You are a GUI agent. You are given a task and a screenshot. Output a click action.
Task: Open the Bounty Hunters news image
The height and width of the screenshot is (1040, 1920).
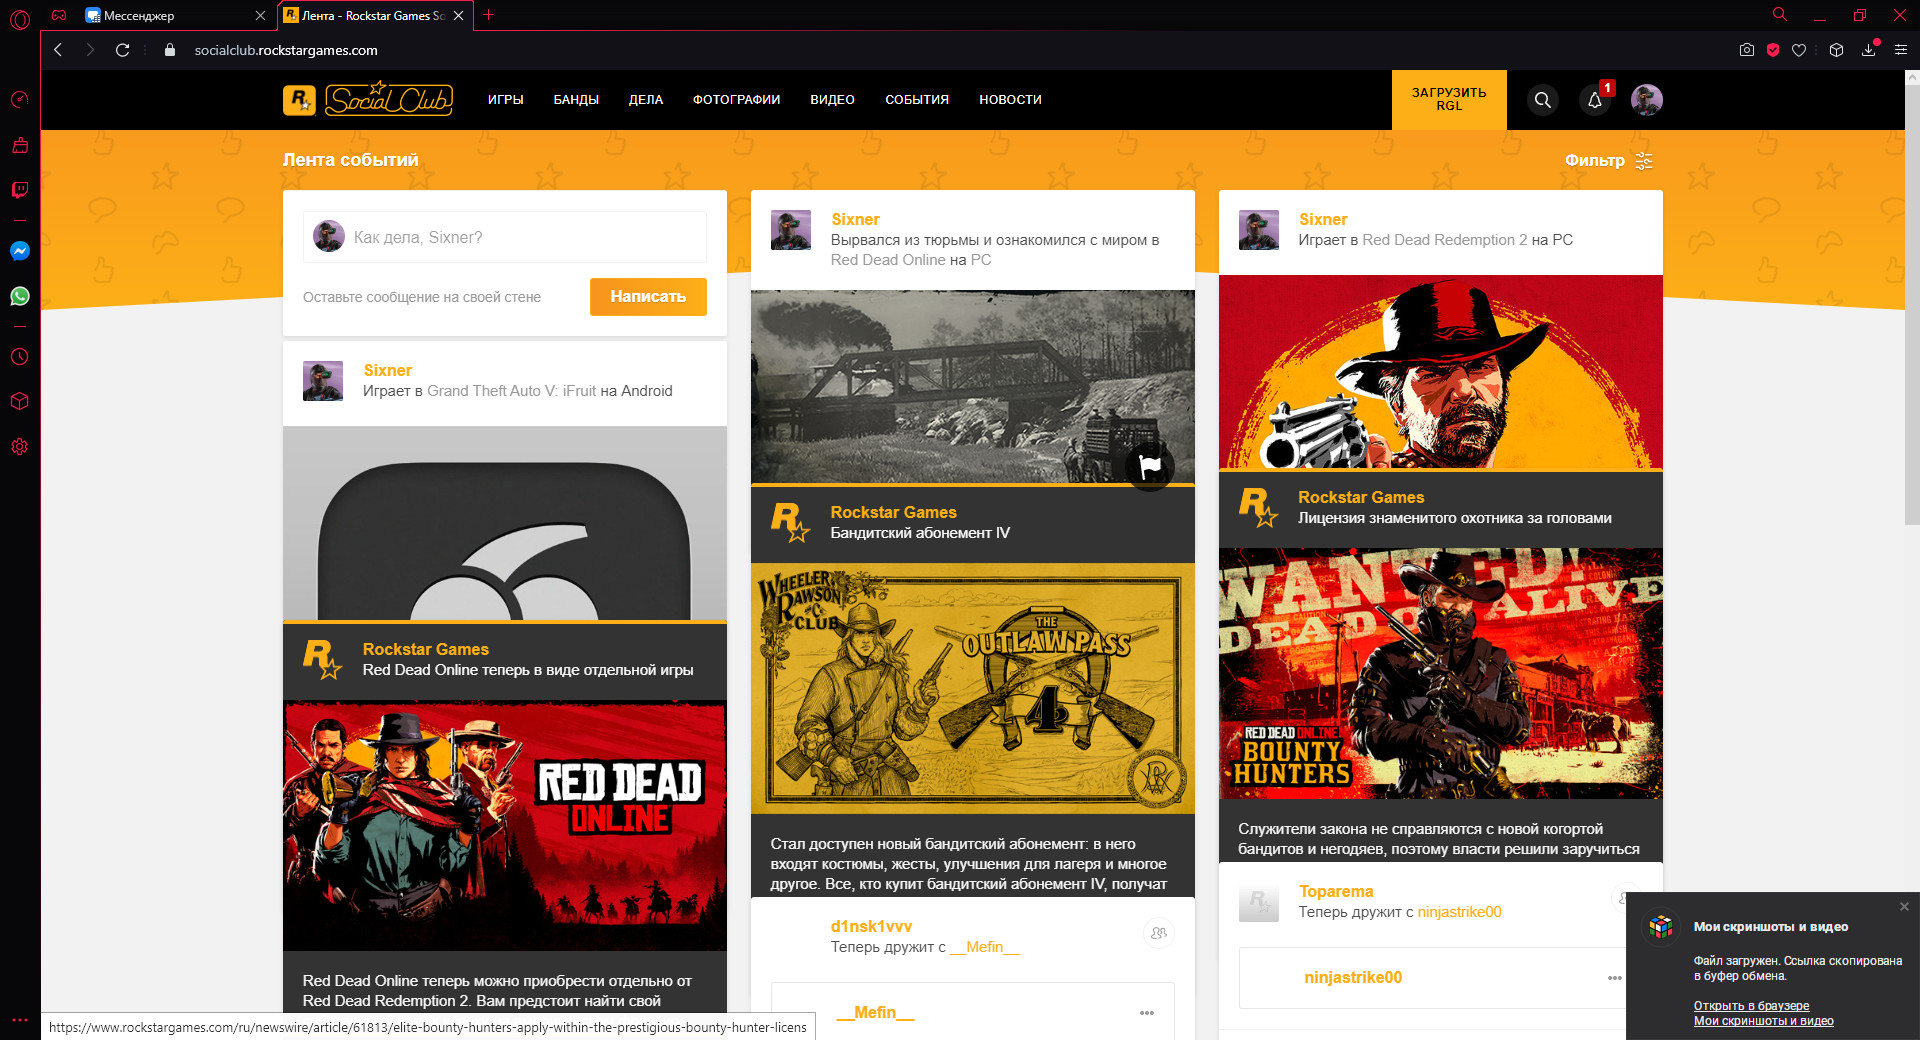[1441, 673]
